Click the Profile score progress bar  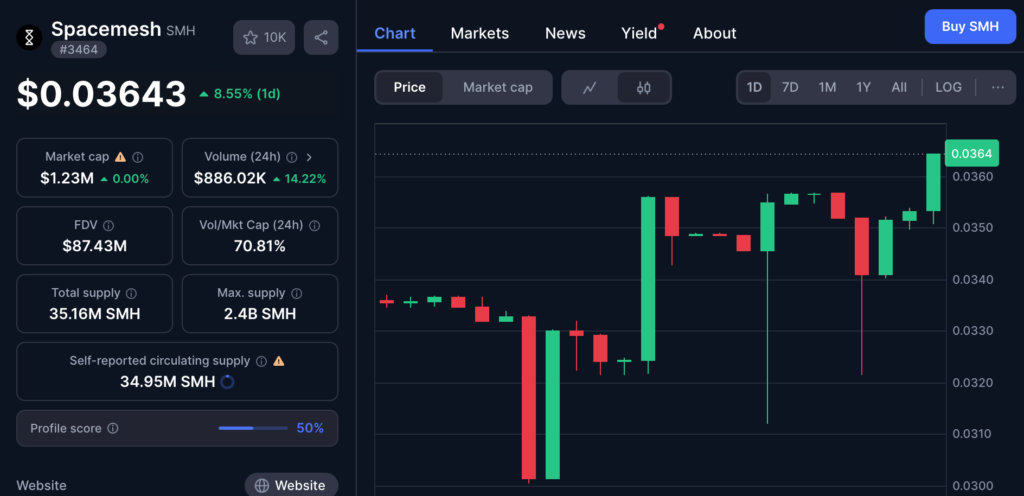pyautogui.click(x=251, y=428)
